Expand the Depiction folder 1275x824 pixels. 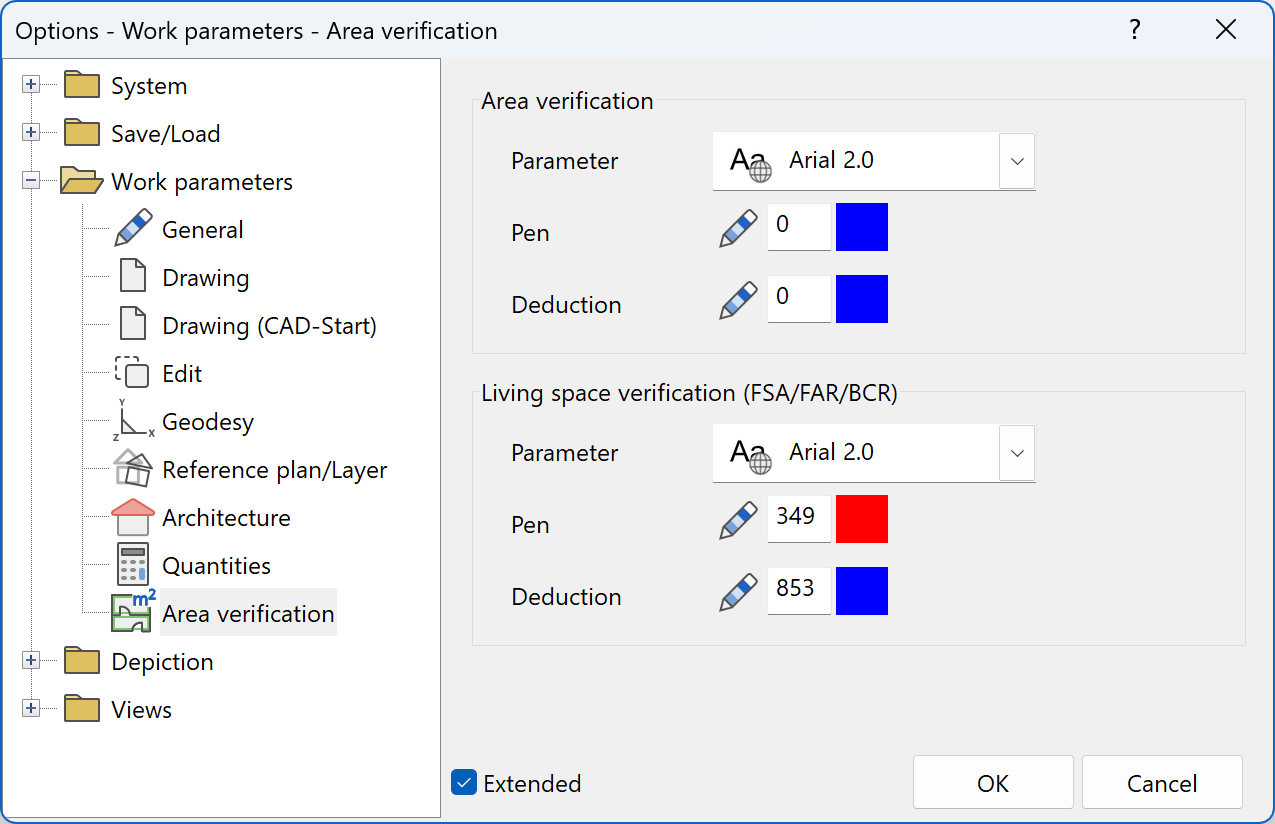[x=31, y=661]
